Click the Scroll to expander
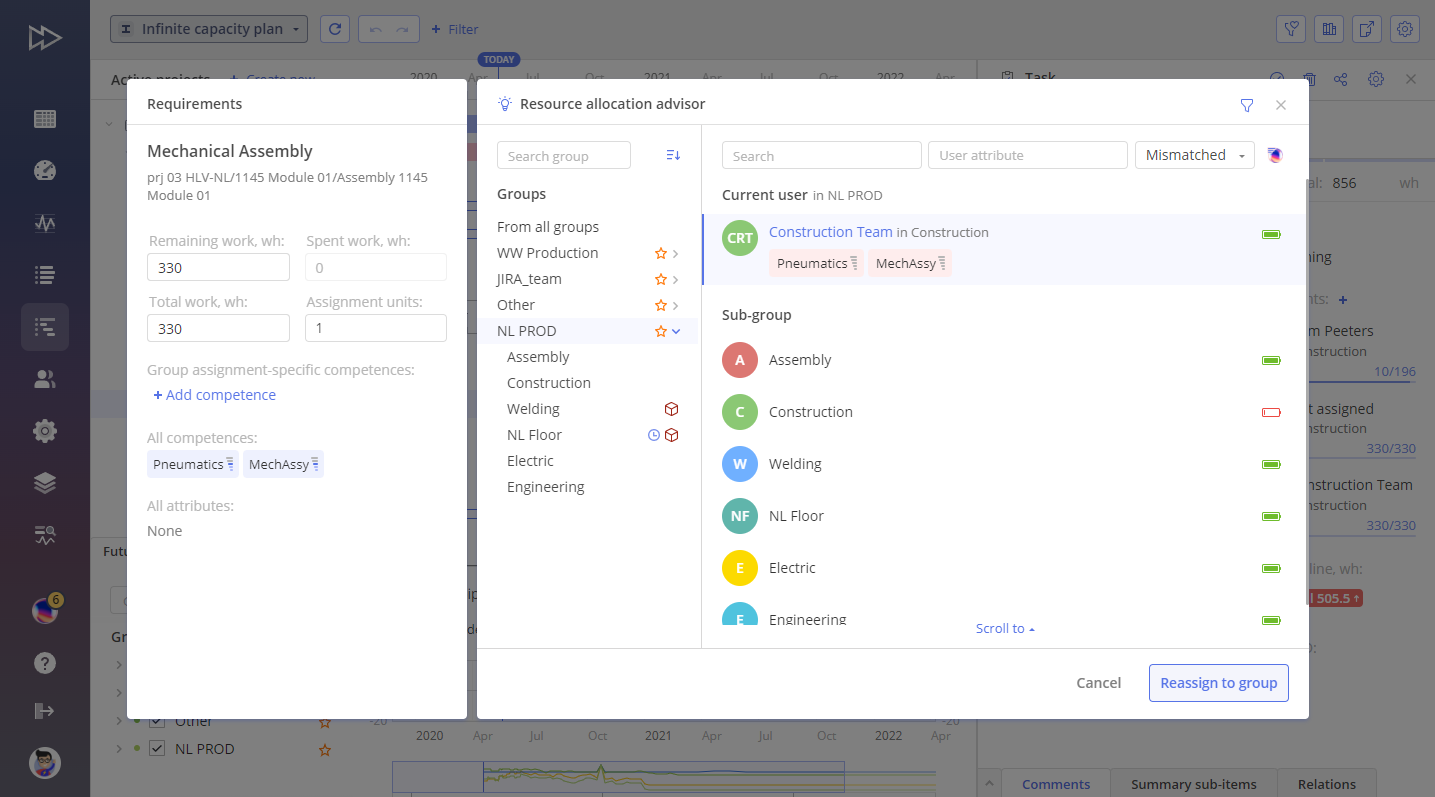Viewport: 1435px width, 797px height. coord(1005,628)
